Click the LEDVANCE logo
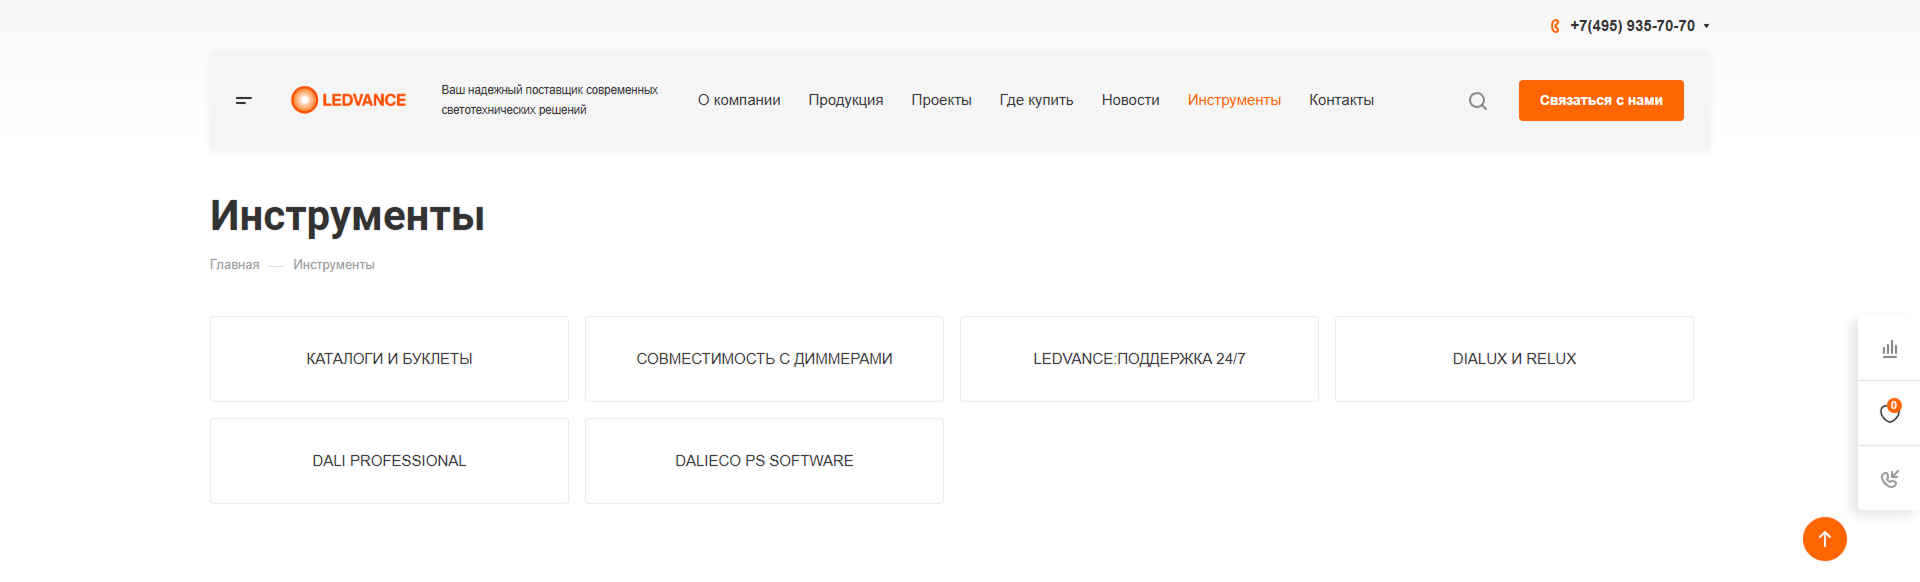The height and width of the screenshot is (582, 1920). pyautogui.click(x=348, y=100)
